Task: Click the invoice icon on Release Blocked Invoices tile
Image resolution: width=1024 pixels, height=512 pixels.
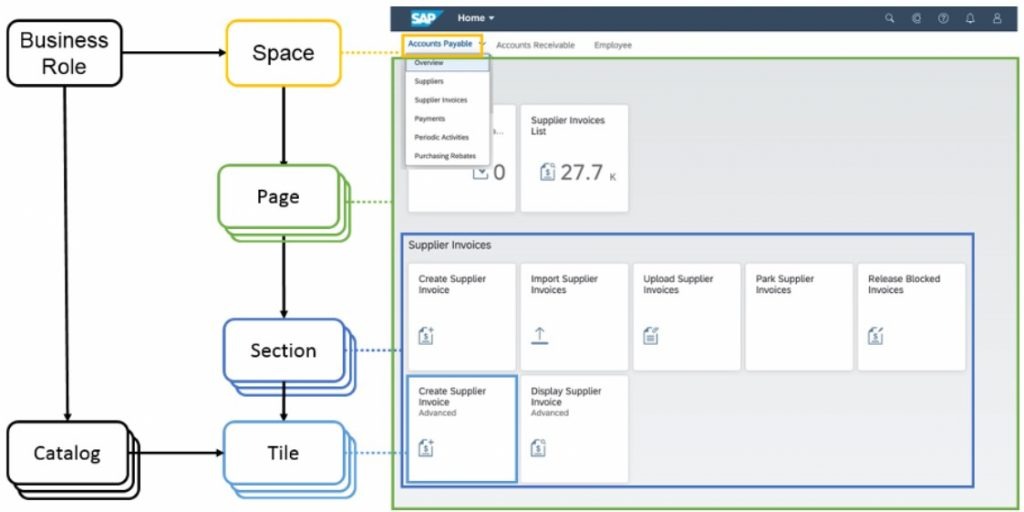Action: coord(876,336)
